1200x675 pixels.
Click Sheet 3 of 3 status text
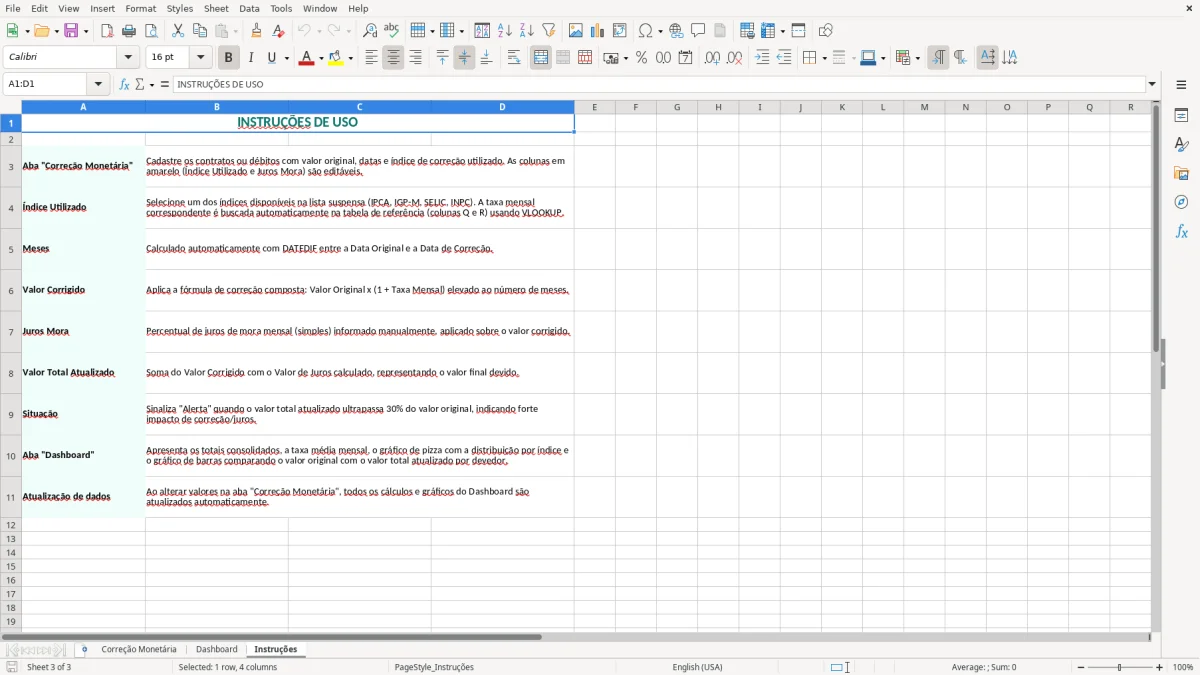coord(49,667)
